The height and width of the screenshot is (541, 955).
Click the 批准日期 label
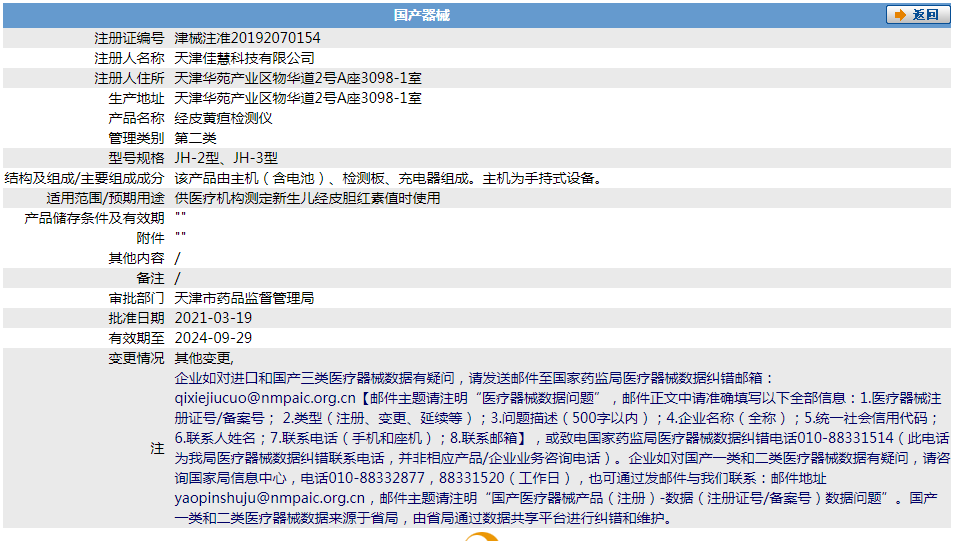coord(136,318)
